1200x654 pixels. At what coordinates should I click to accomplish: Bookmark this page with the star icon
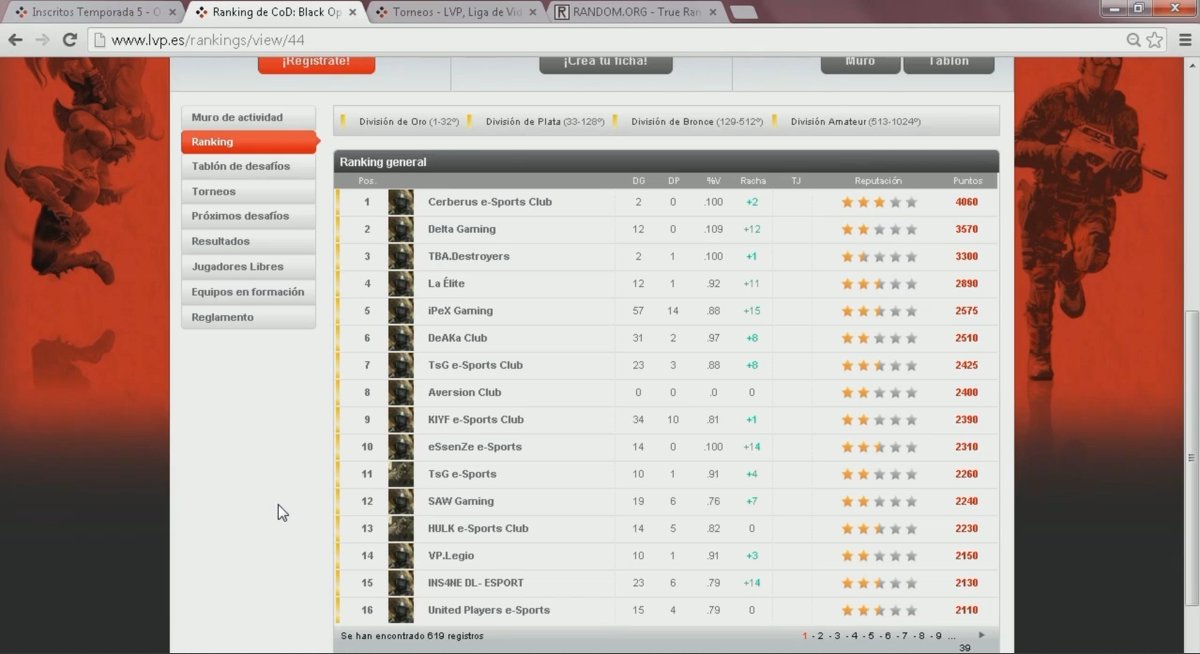click(1155, 40)
